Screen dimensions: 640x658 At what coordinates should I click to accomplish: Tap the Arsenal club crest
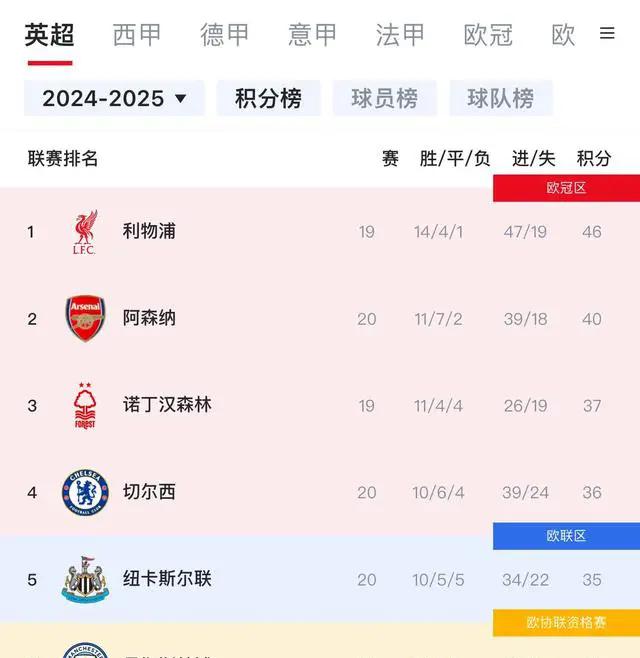(85, 319)
